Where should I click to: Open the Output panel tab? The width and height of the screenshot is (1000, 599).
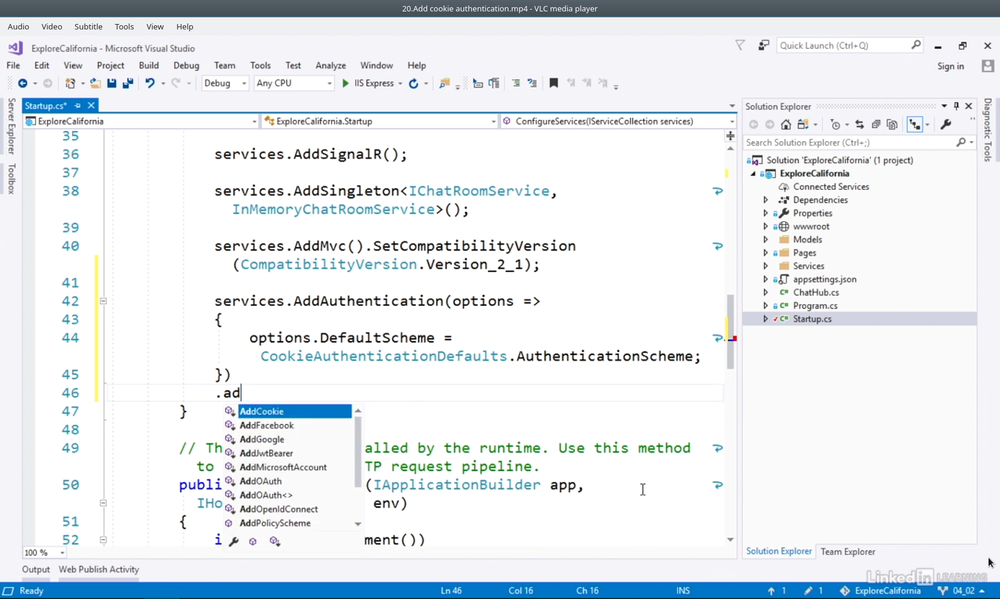[x=36, y=570]
